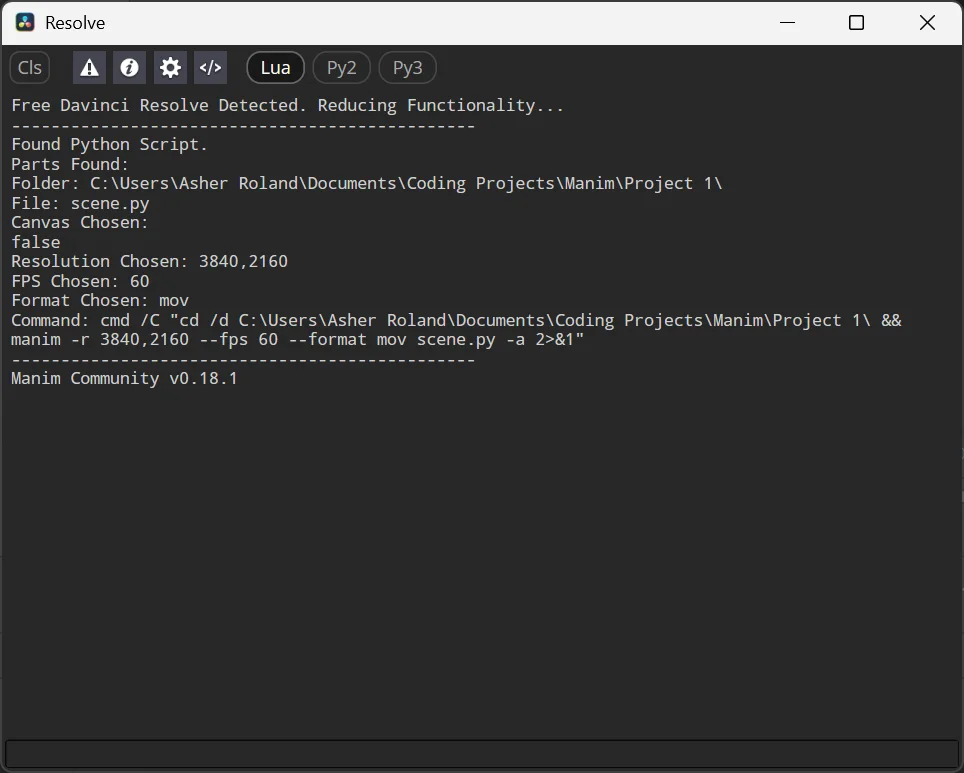The height and width of the screenshot is (773, 964).
Task: Toggle the code brackets script filter icon
Action: 210,68
